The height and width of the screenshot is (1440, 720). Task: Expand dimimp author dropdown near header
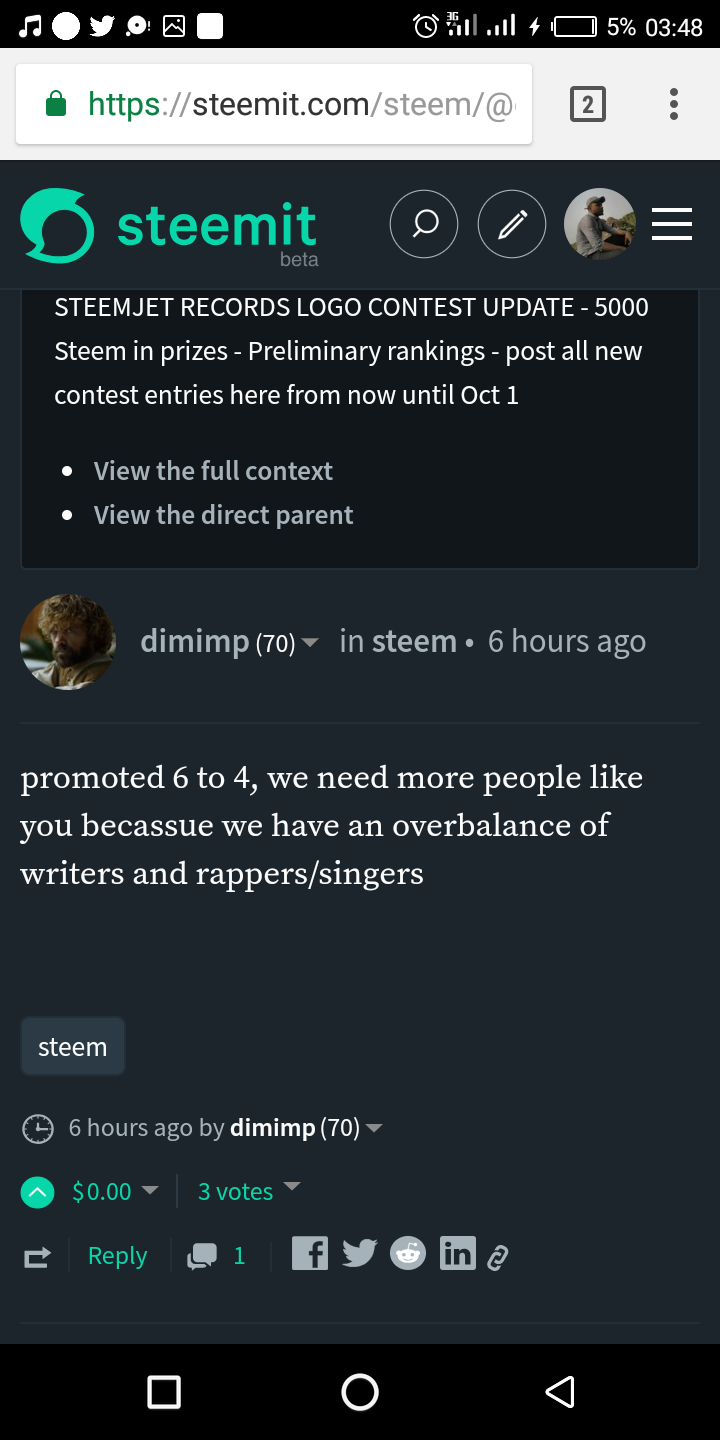pos(310,642)
